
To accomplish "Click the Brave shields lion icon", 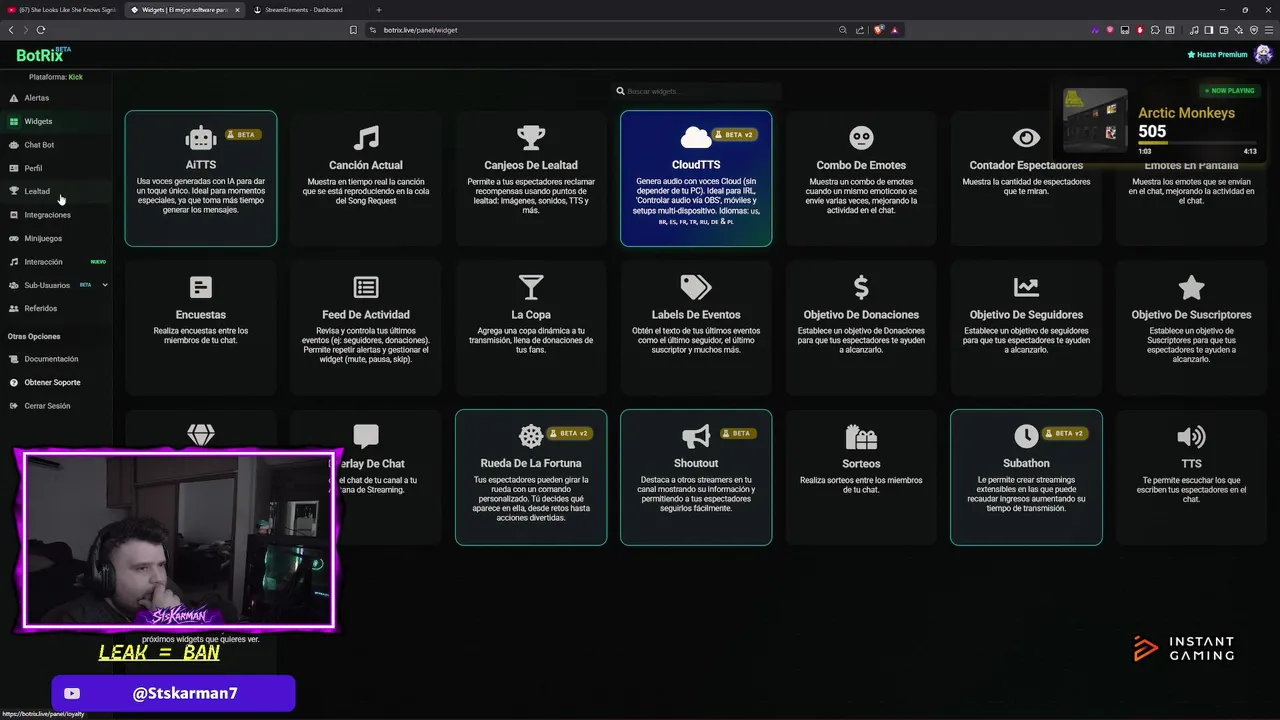I will click(x=880, y=30).
